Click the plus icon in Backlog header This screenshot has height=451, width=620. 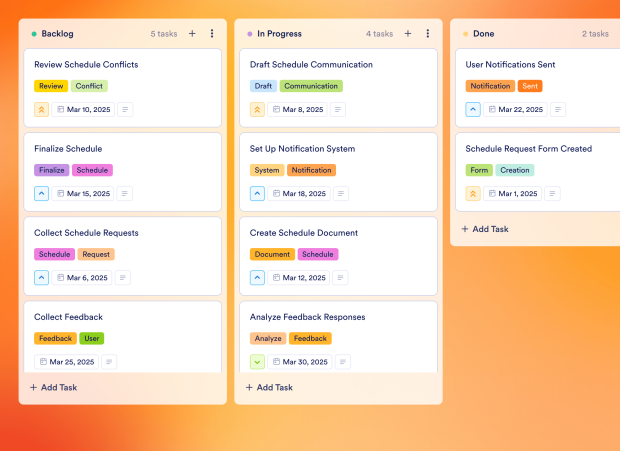tap(192, 34)
